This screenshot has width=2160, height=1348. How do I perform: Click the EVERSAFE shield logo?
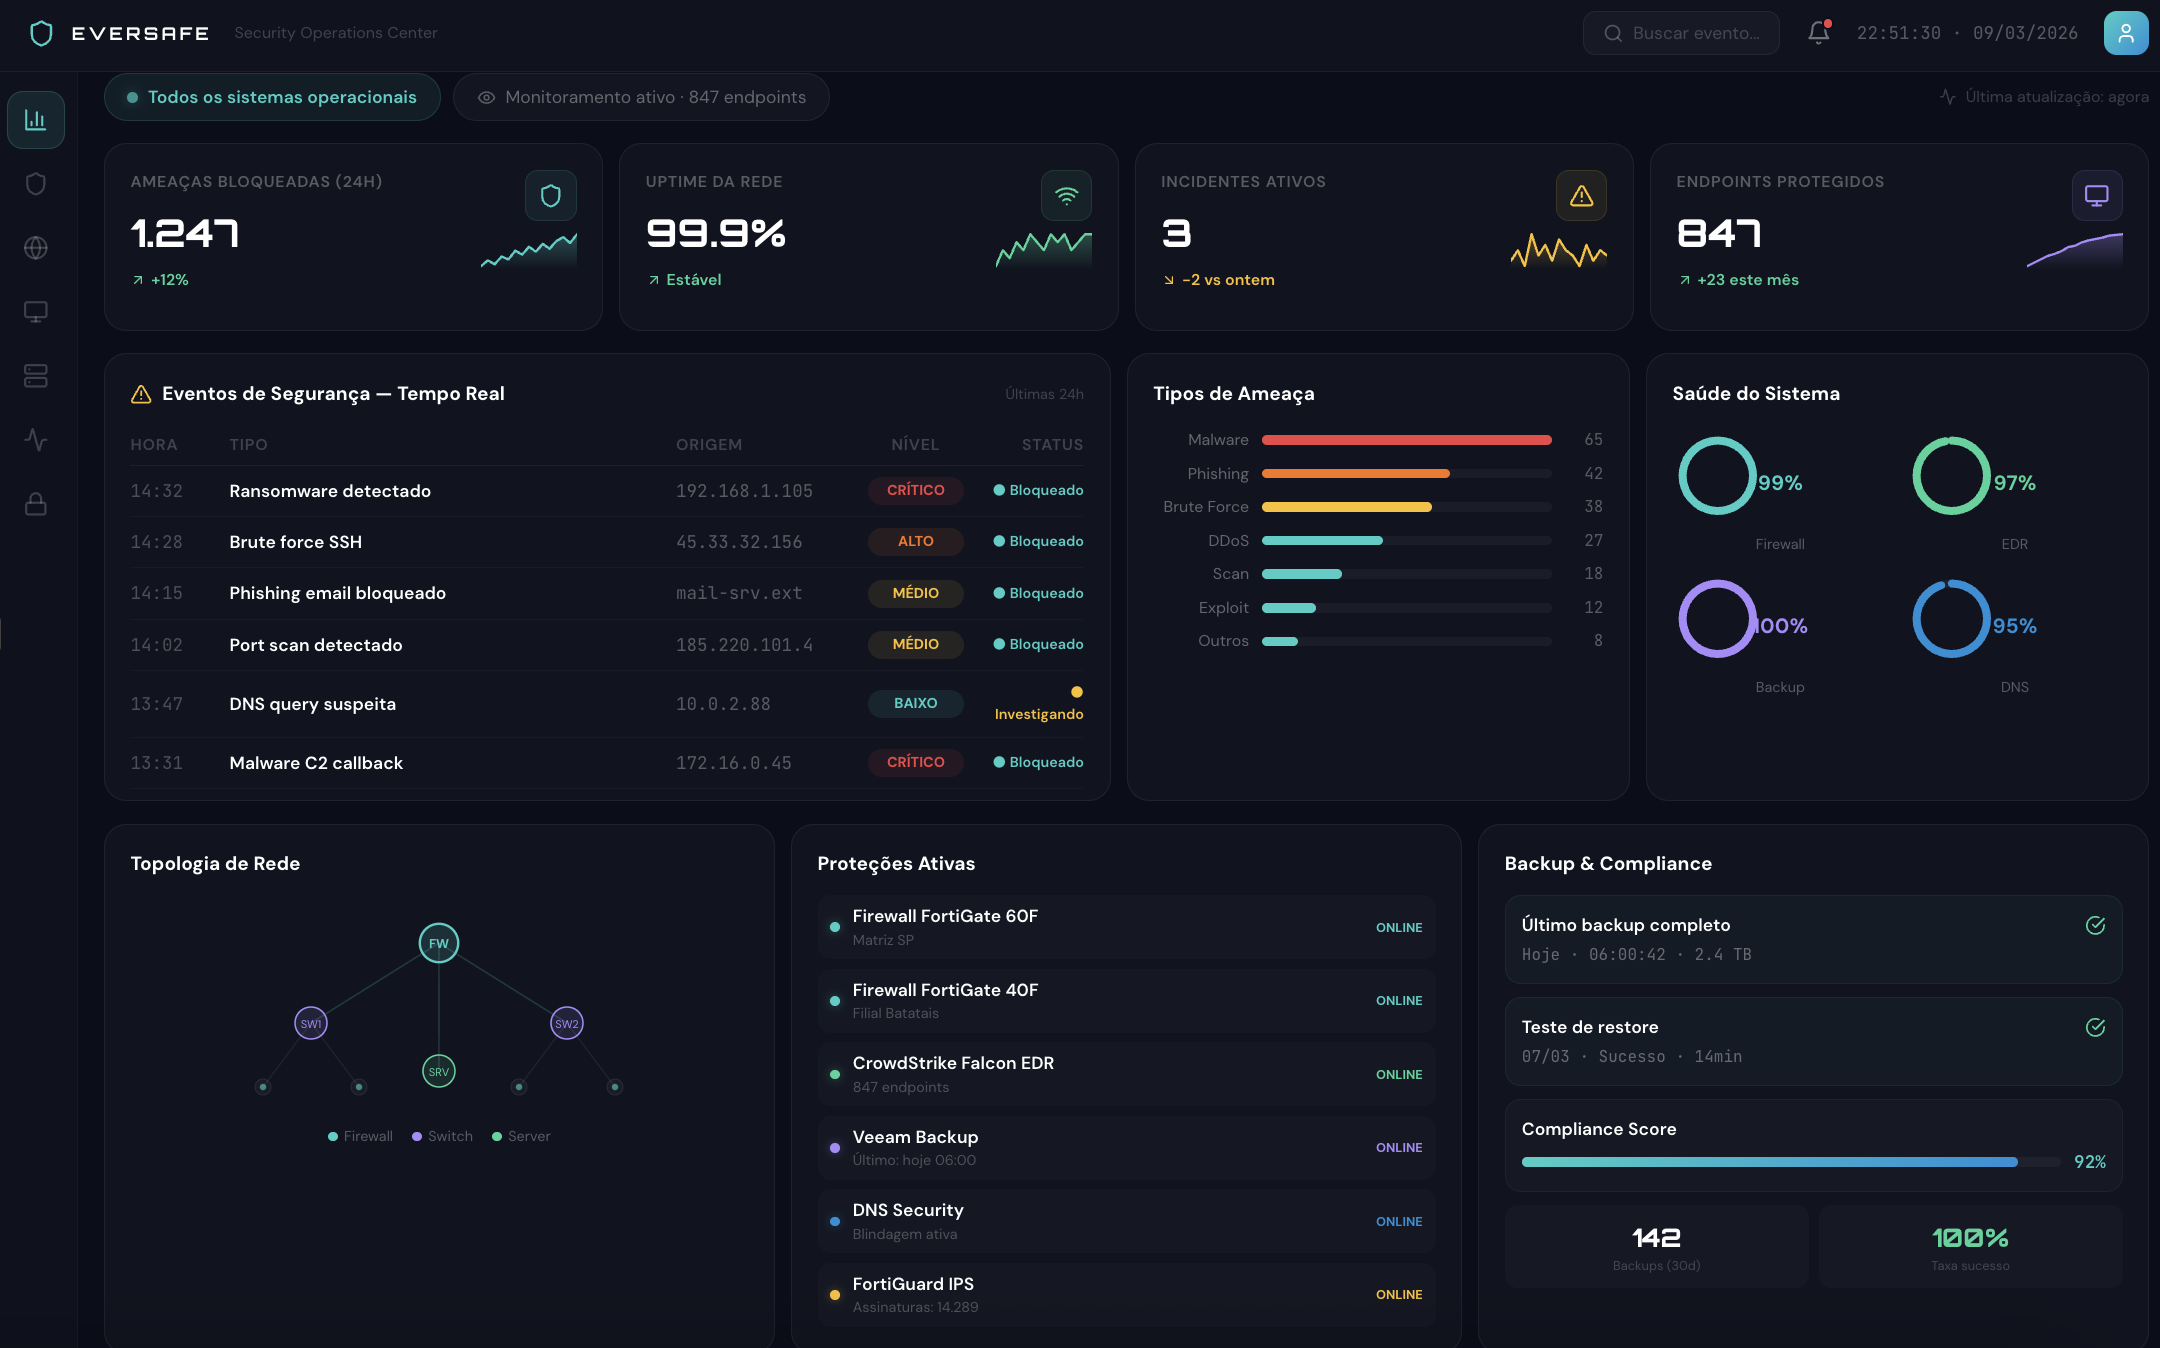tap(40, 33)
